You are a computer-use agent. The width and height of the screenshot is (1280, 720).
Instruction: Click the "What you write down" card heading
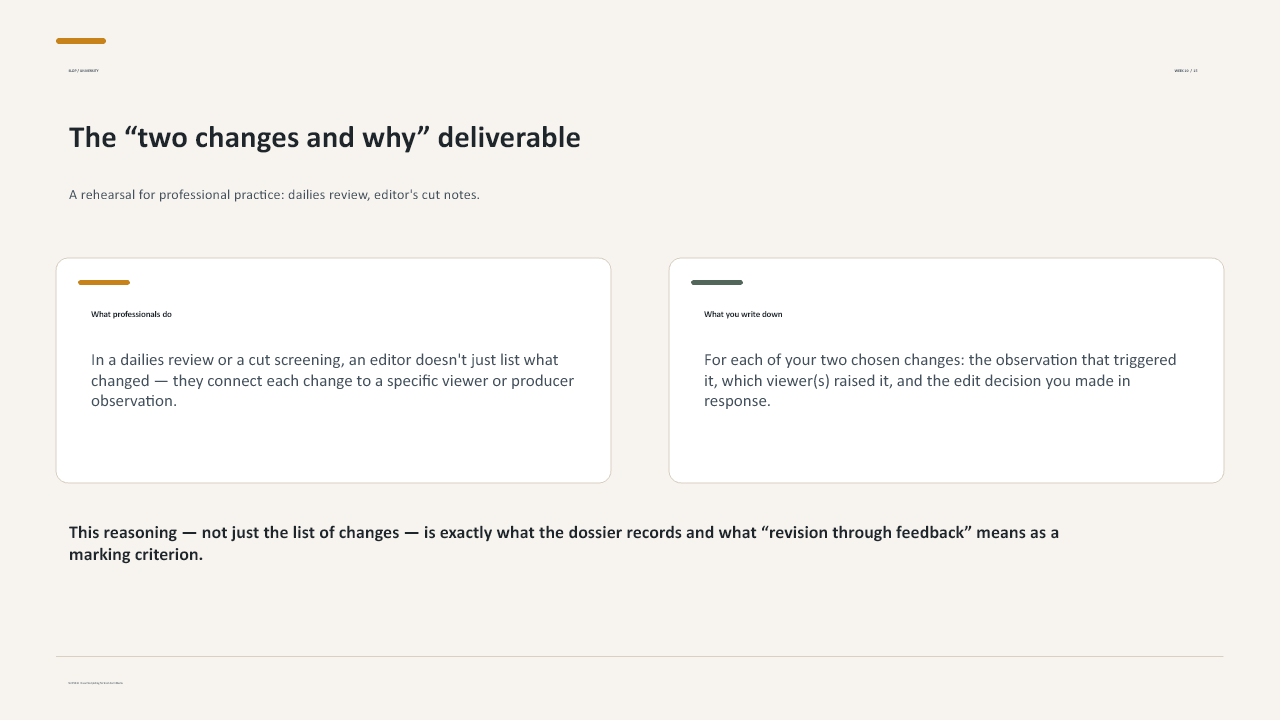pyautogui.click(x=743, y=314)
